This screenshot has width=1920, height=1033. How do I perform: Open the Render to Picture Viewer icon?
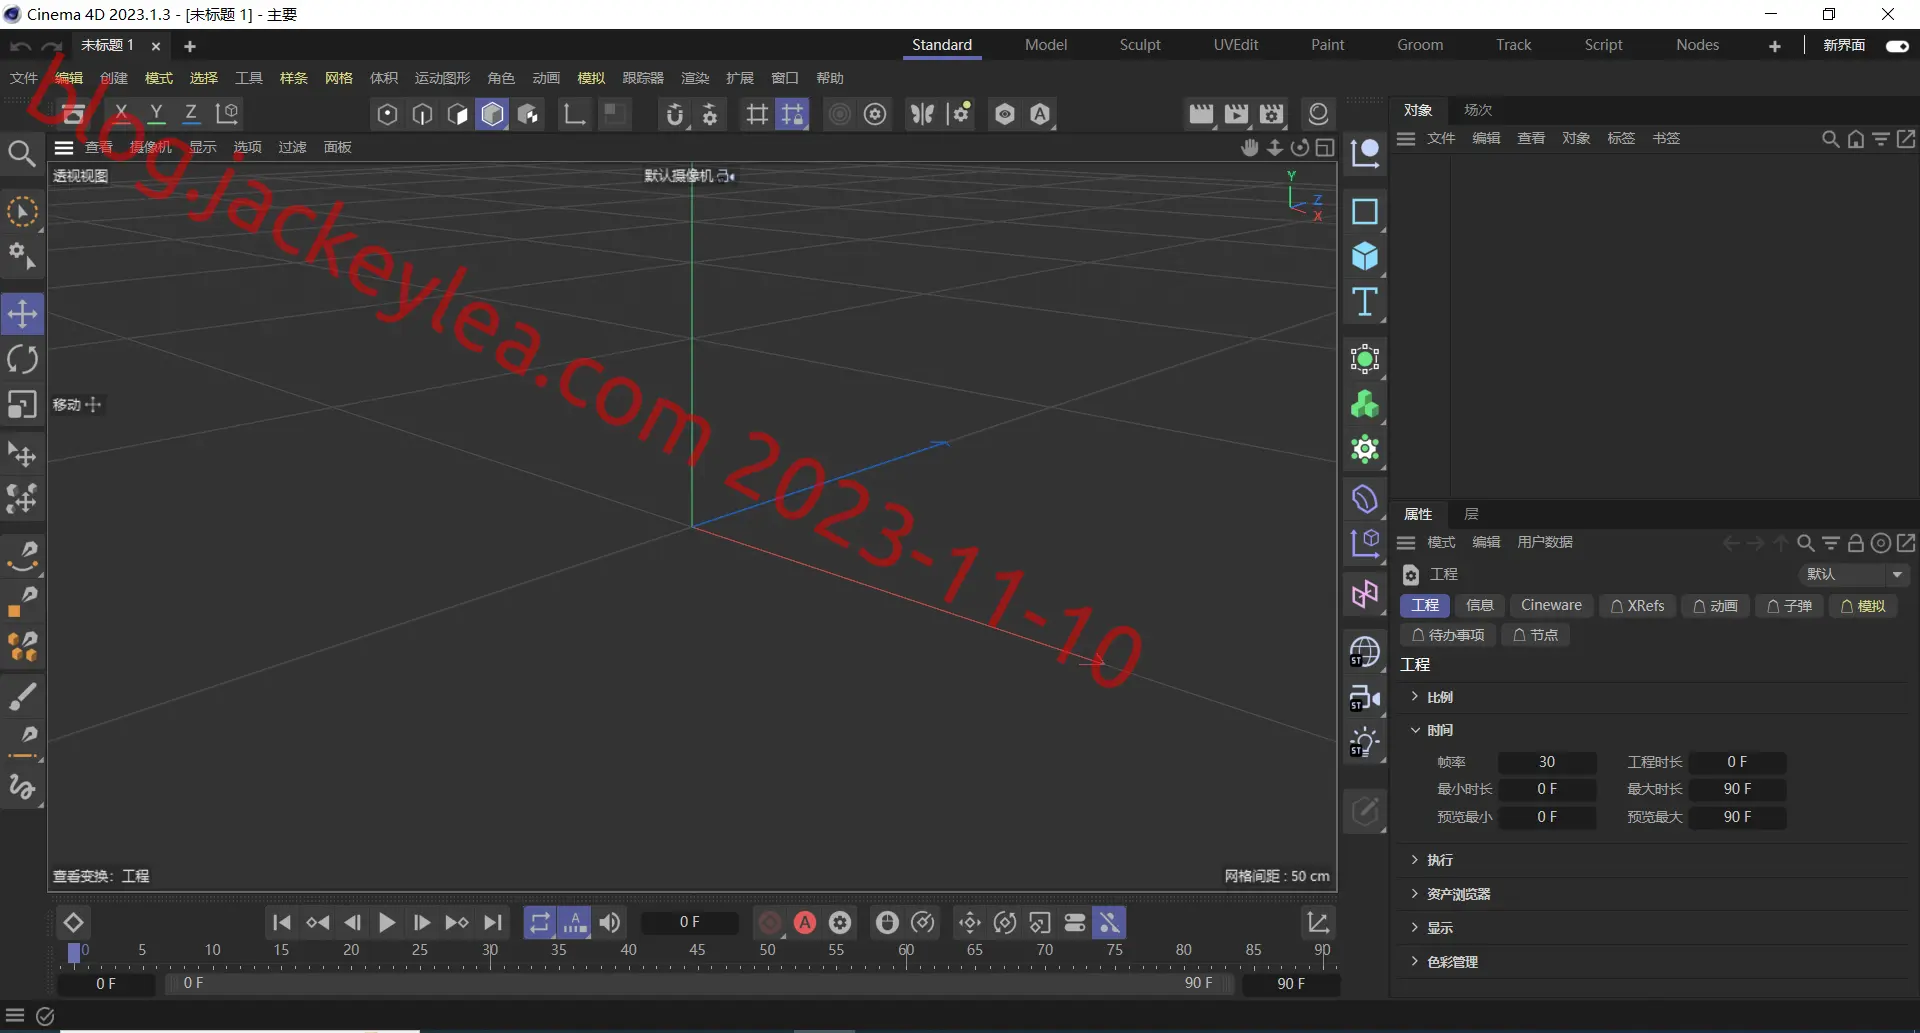tap(1236, 114)
